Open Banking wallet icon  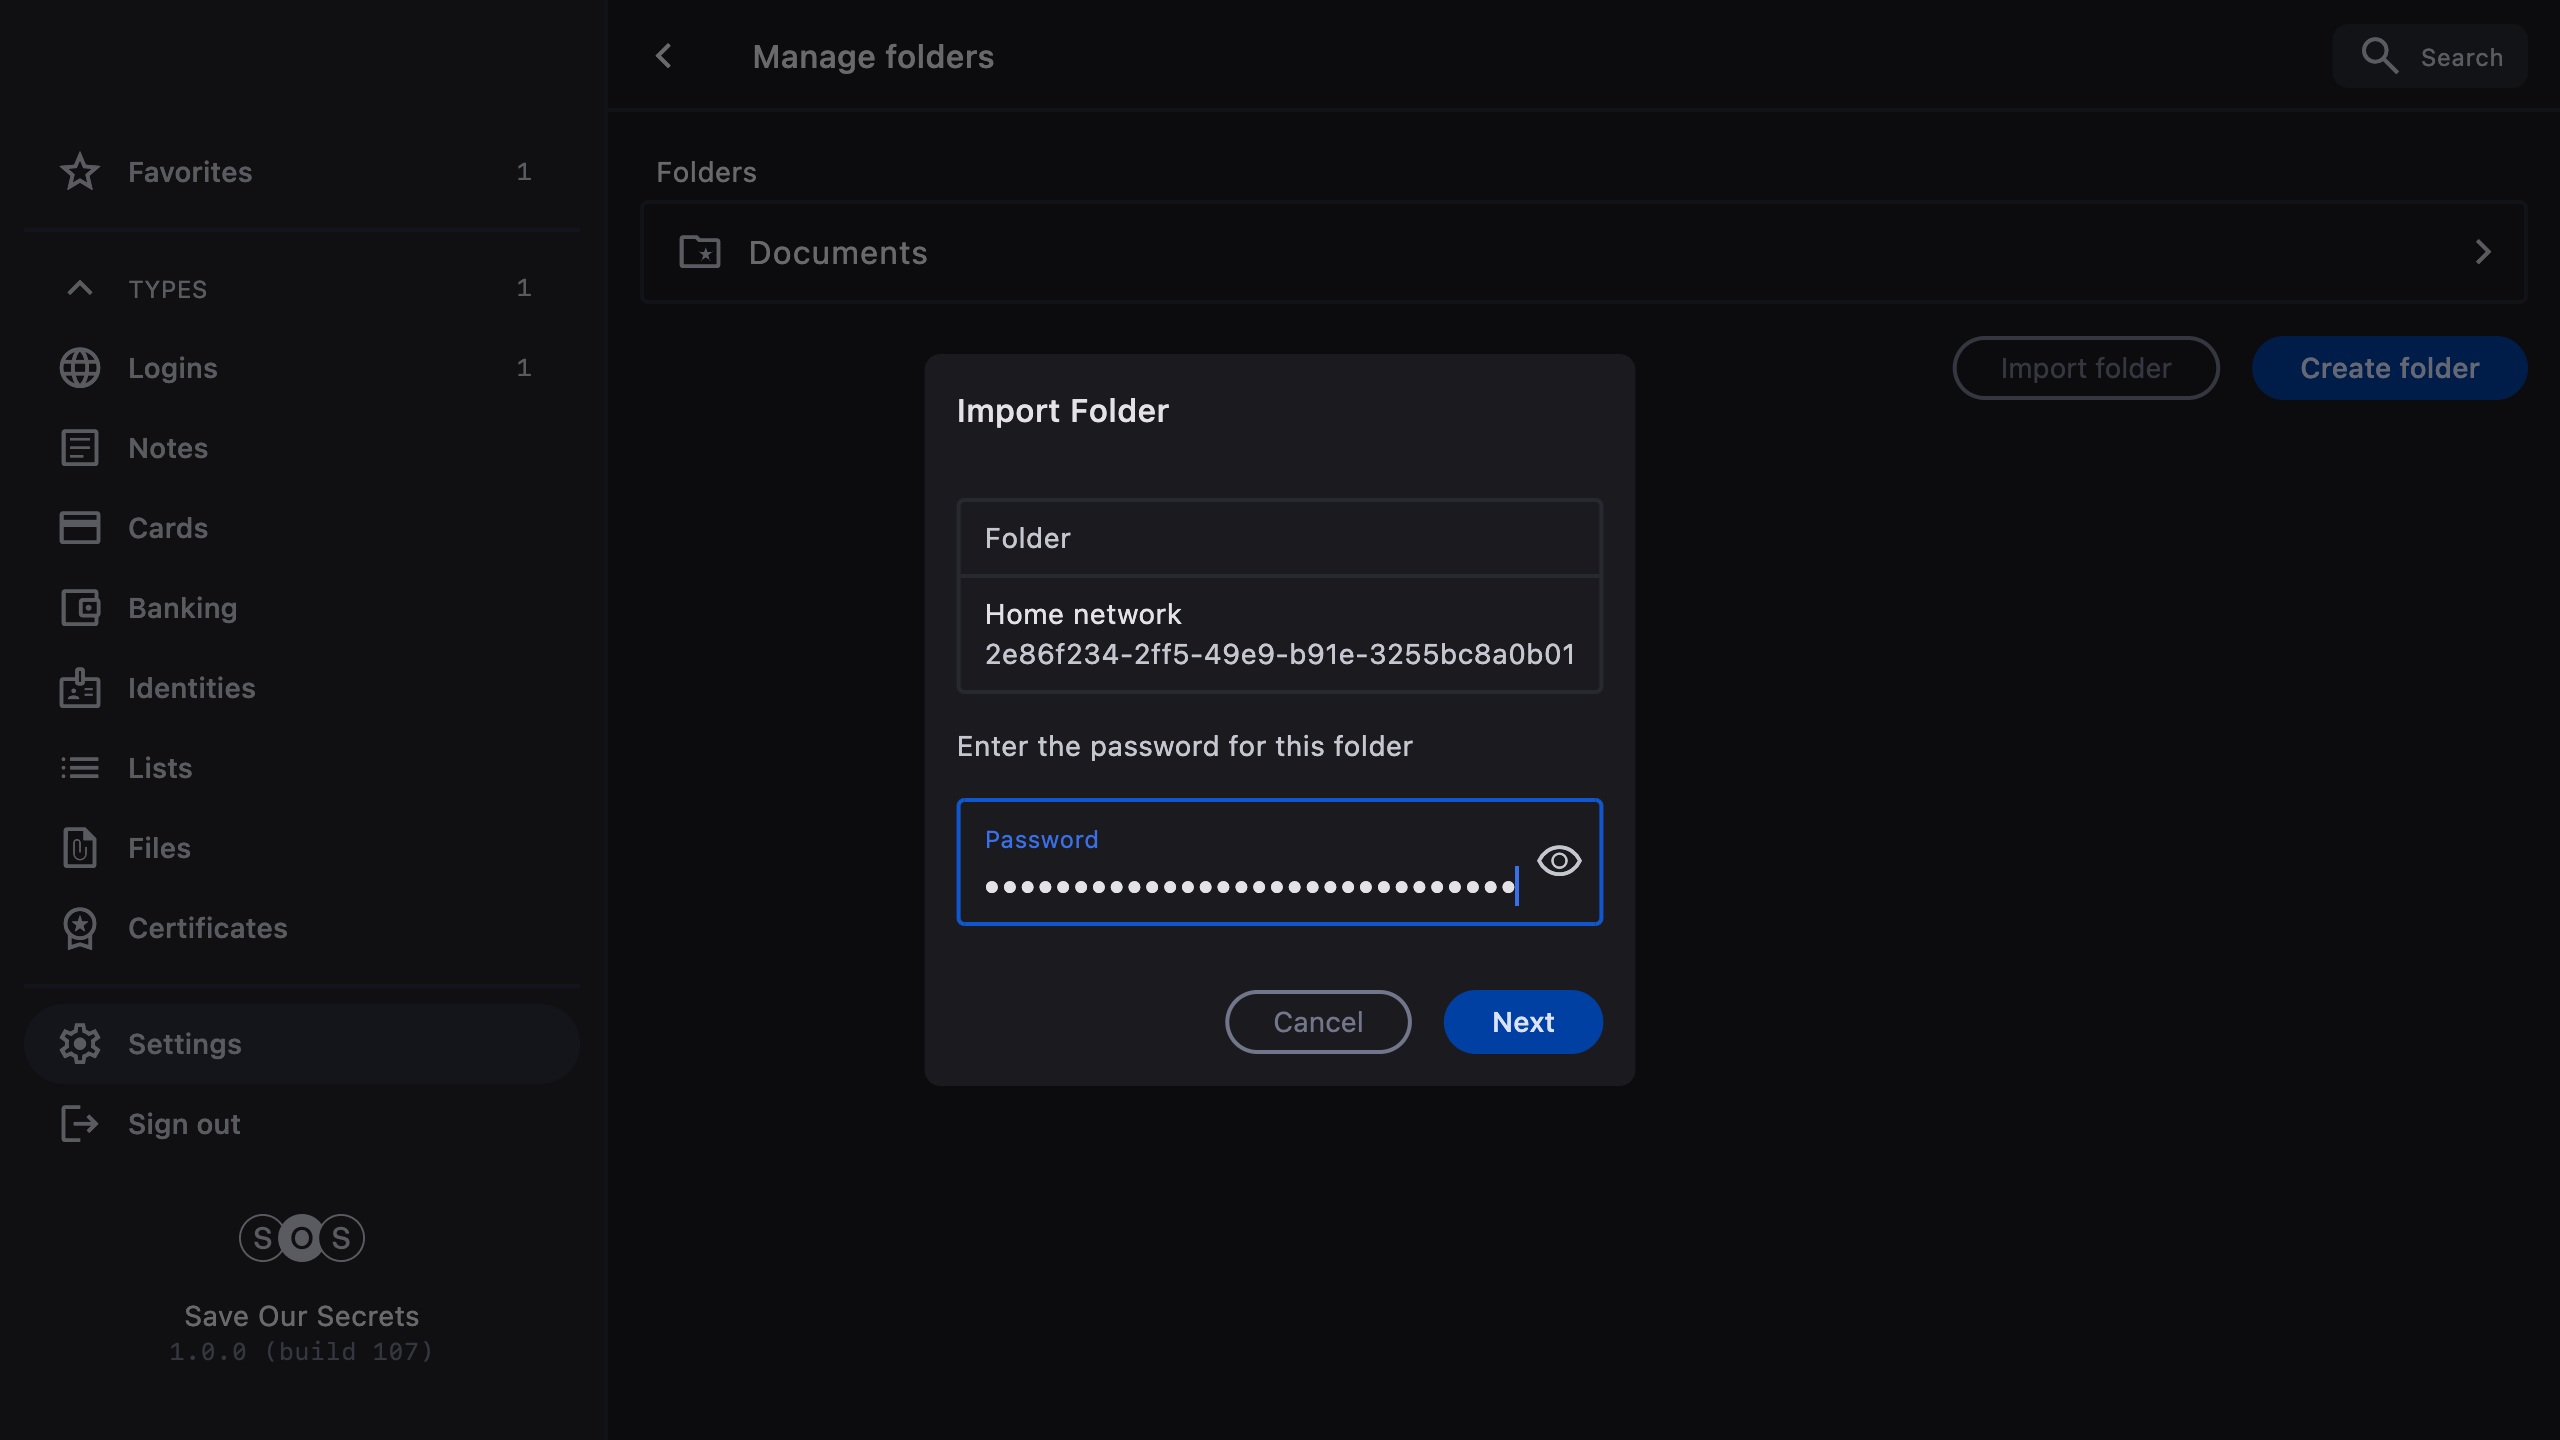click(x=79, y=608)
